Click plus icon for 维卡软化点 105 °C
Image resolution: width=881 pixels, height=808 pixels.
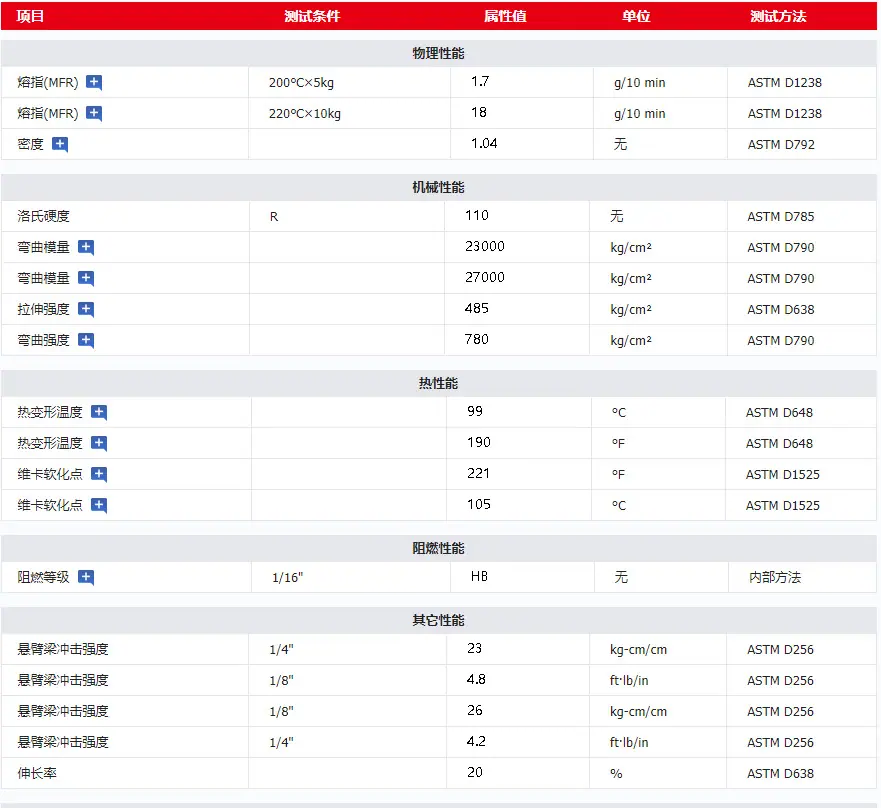99,505
